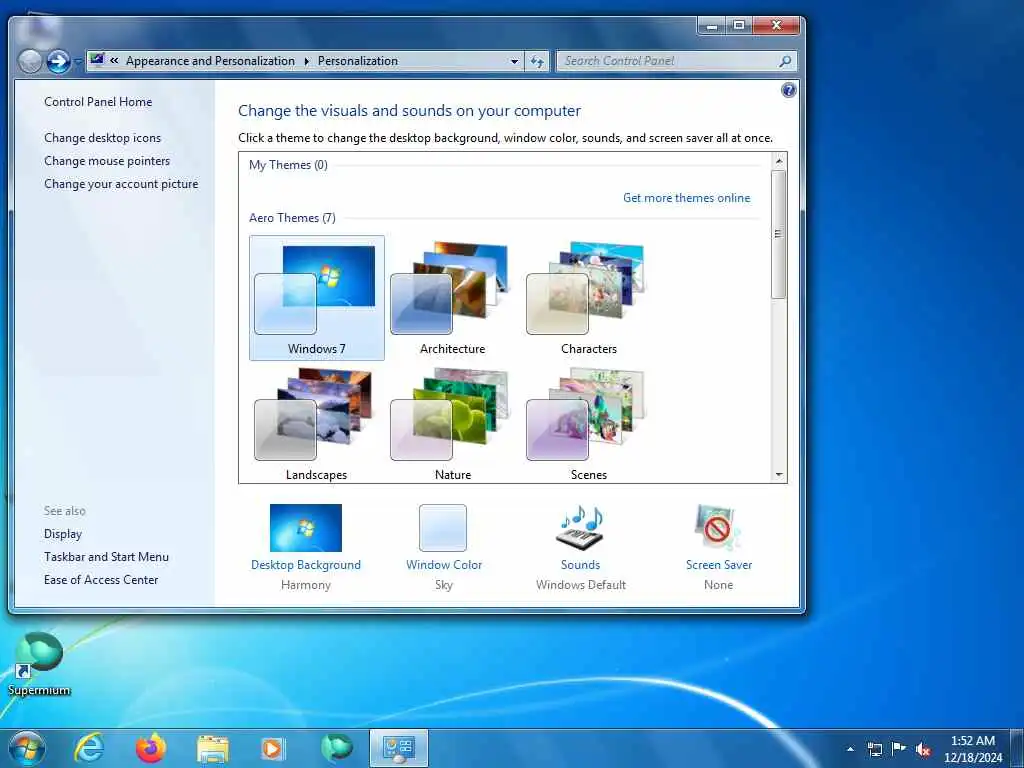Open Change desktop icons

103,138
